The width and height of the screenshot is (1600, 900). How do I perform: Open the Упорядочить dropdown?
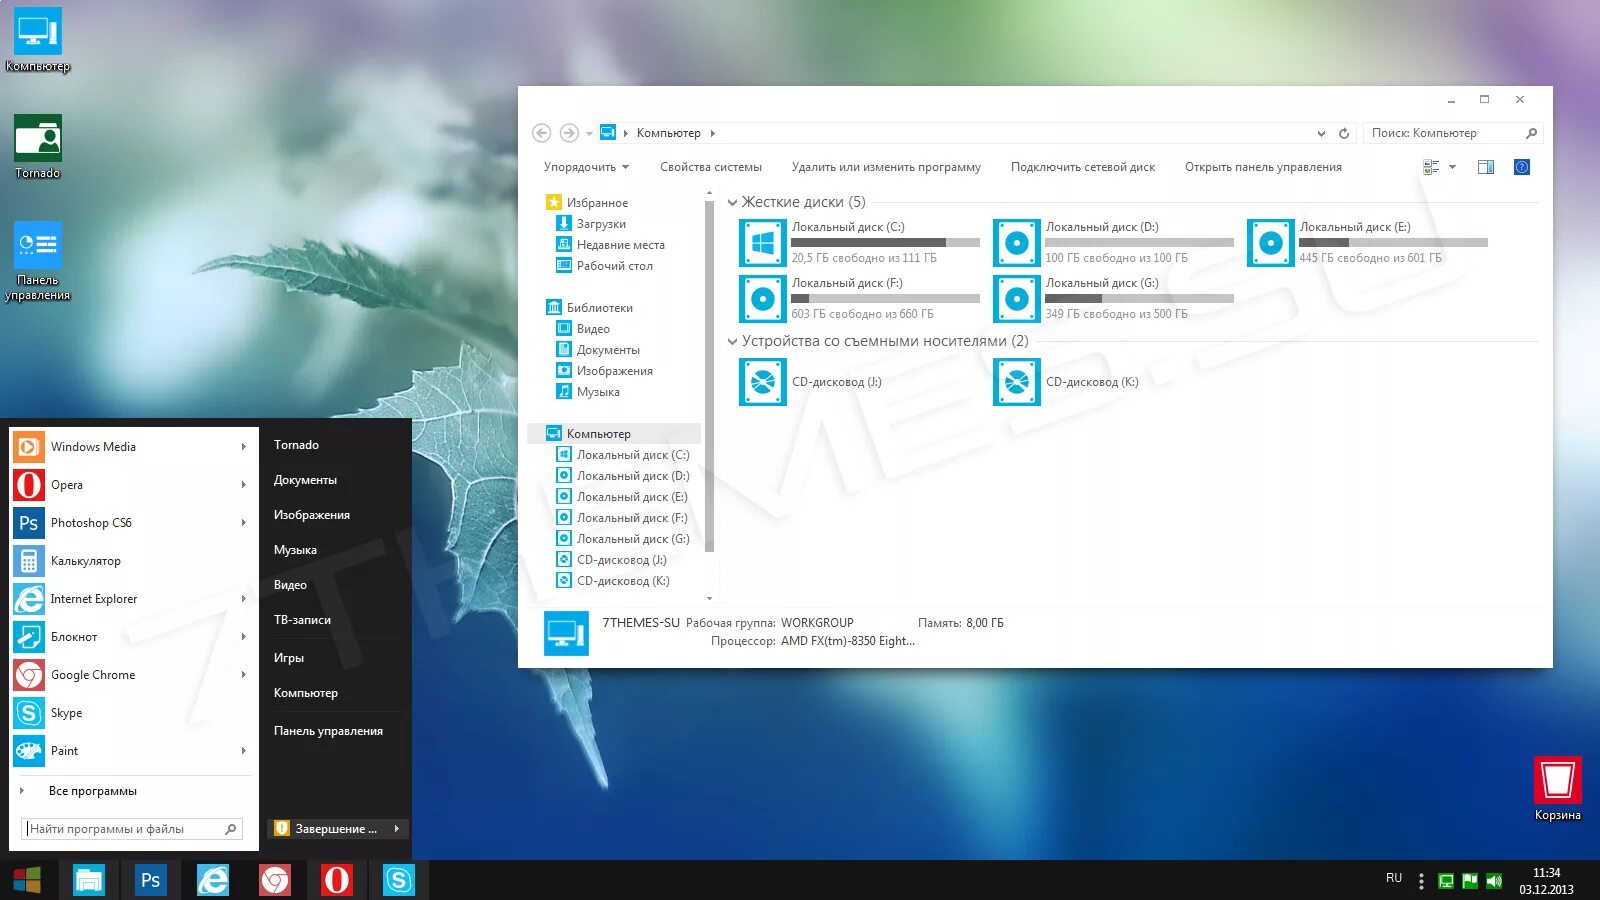(x=586, y=167)
